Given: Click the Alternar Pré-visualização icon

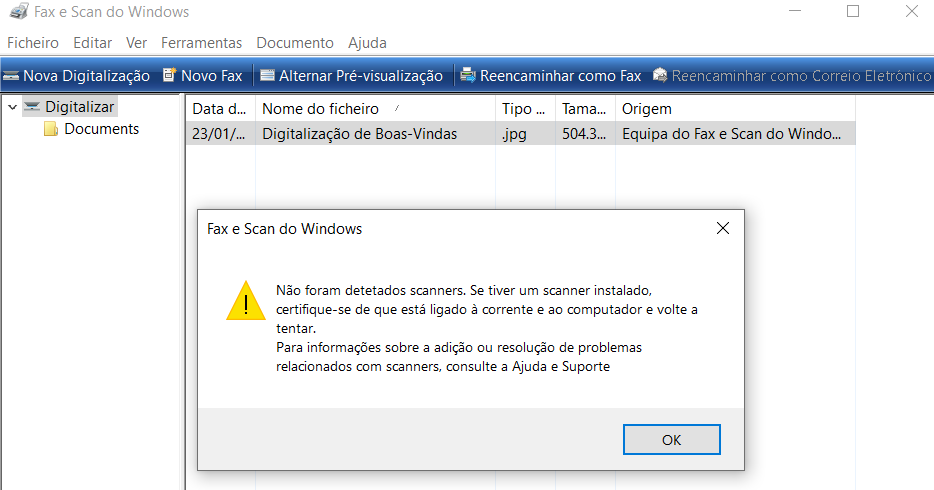Looking at the screenshot, I should [267, 76].
